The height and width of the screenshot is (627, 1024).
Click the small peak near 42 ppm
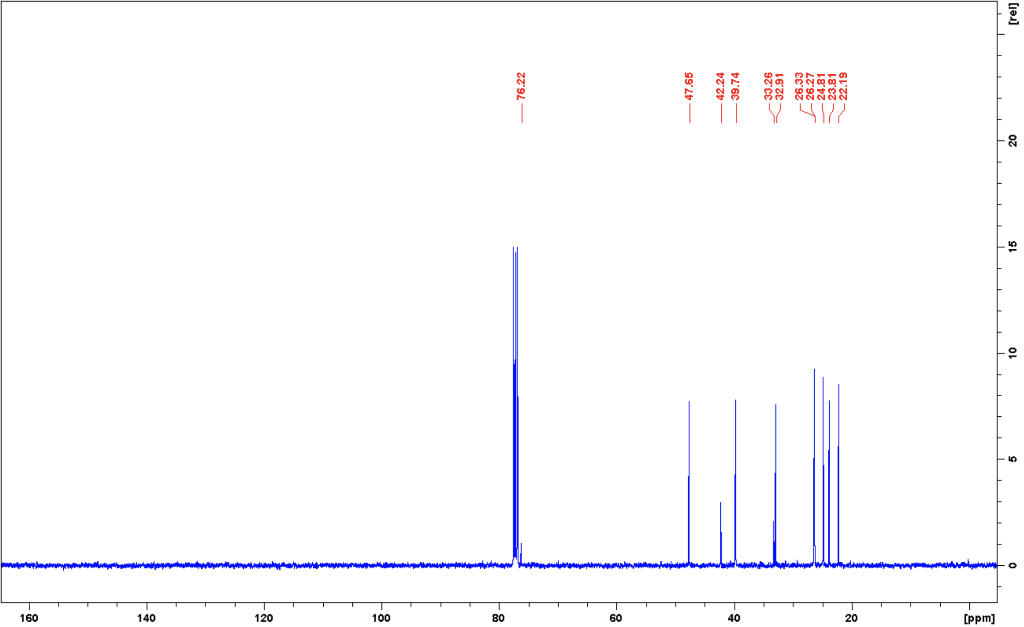[720, 520]
